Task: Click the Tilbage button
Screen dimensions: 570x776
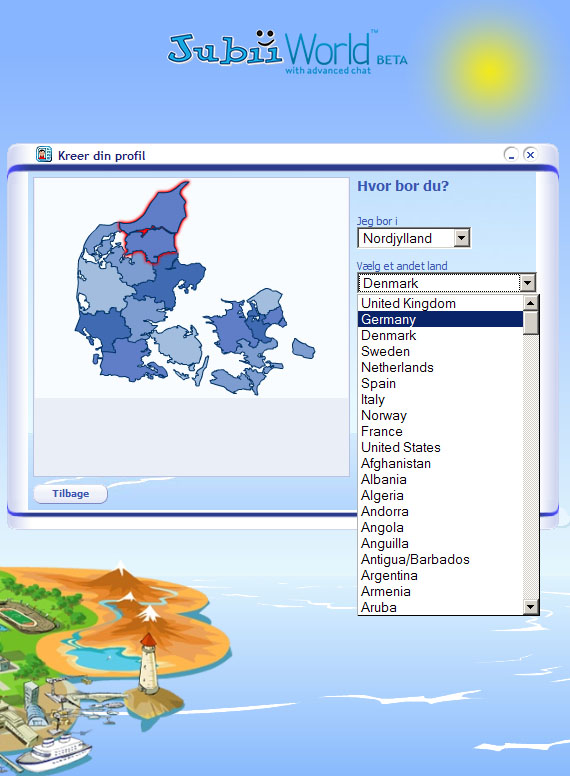Action: point(70,493)
